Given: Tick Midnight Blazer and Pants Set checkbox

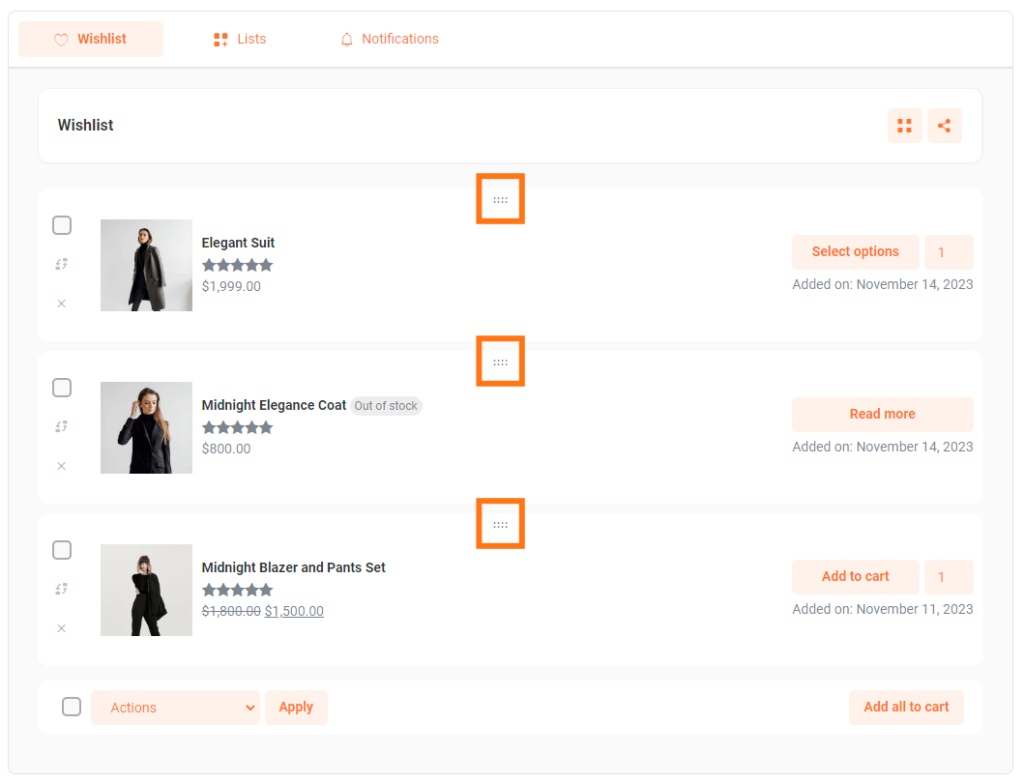Looking at the screenshot, I should pyautogui.click(x=62, y=550).
